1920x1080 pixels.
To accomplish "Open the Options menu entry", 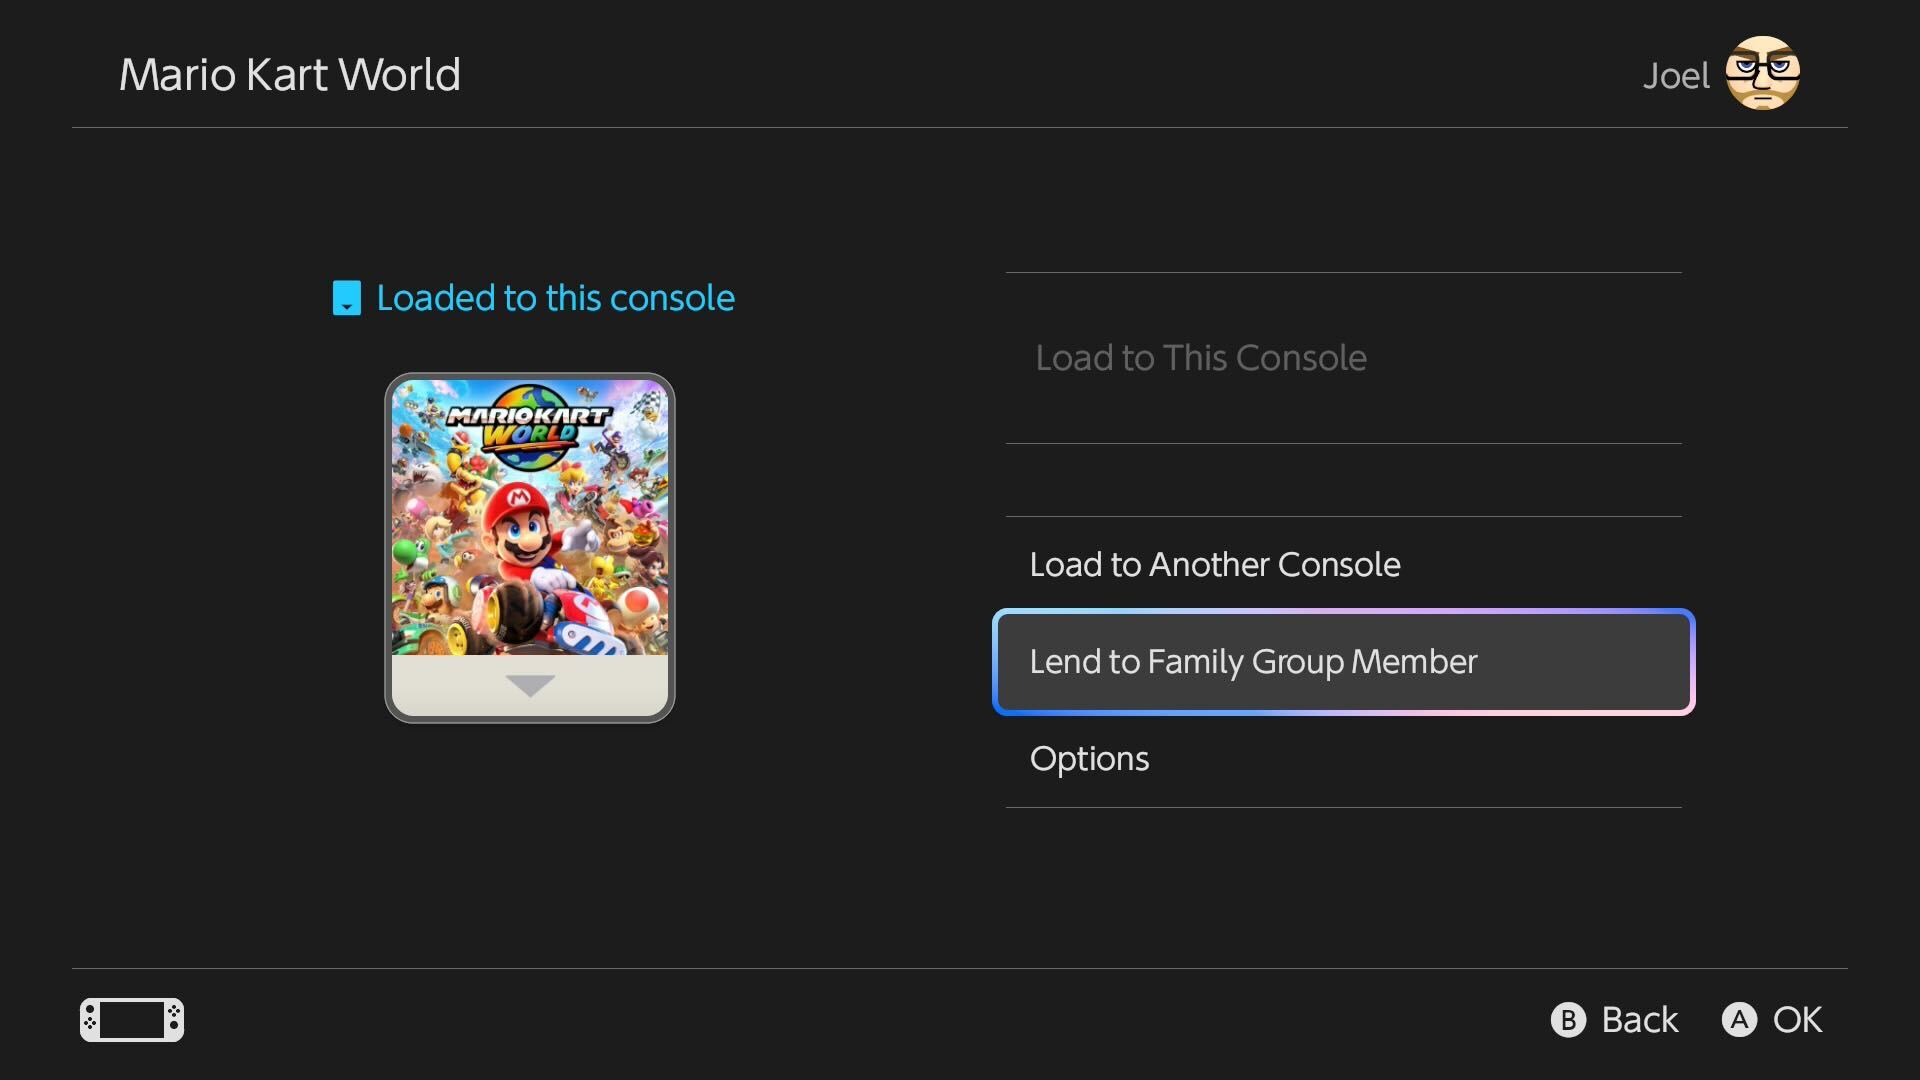I will point(1089,759).
